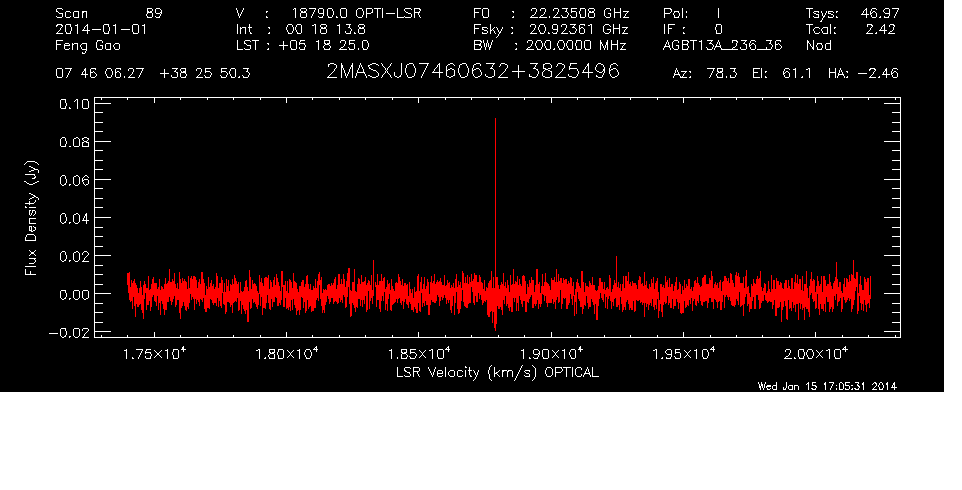Click the x-axis tick label 2.00×10⁴
Viewport: 962px width, 490px height.
816,354
